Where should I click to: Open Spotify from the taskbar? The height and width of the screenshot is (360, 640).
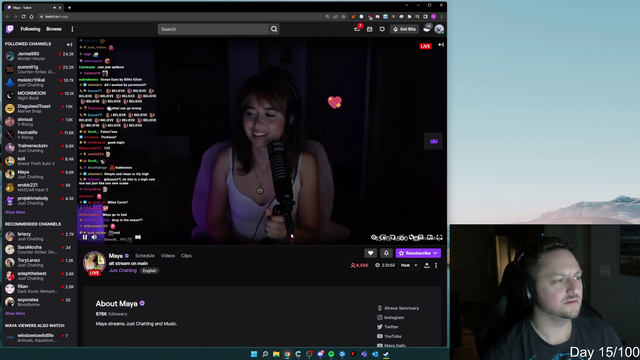coord(331,354)
